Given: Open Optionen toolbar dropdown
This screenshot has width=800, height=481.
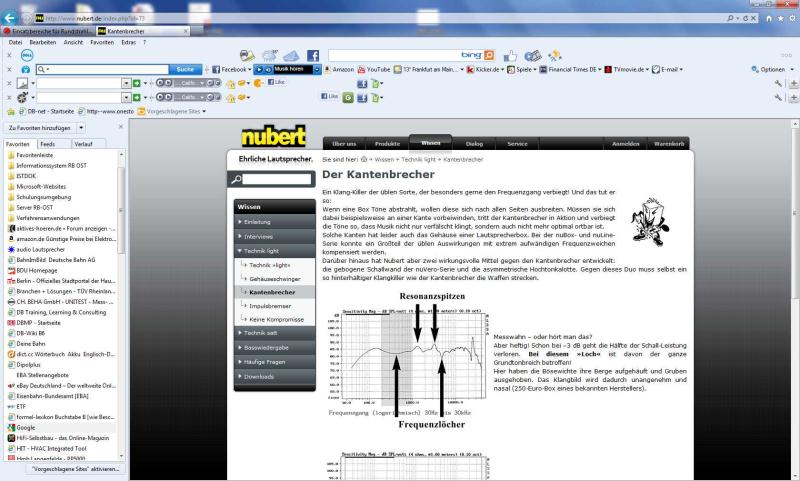Looking at the screenshot, I should (792, 69).
